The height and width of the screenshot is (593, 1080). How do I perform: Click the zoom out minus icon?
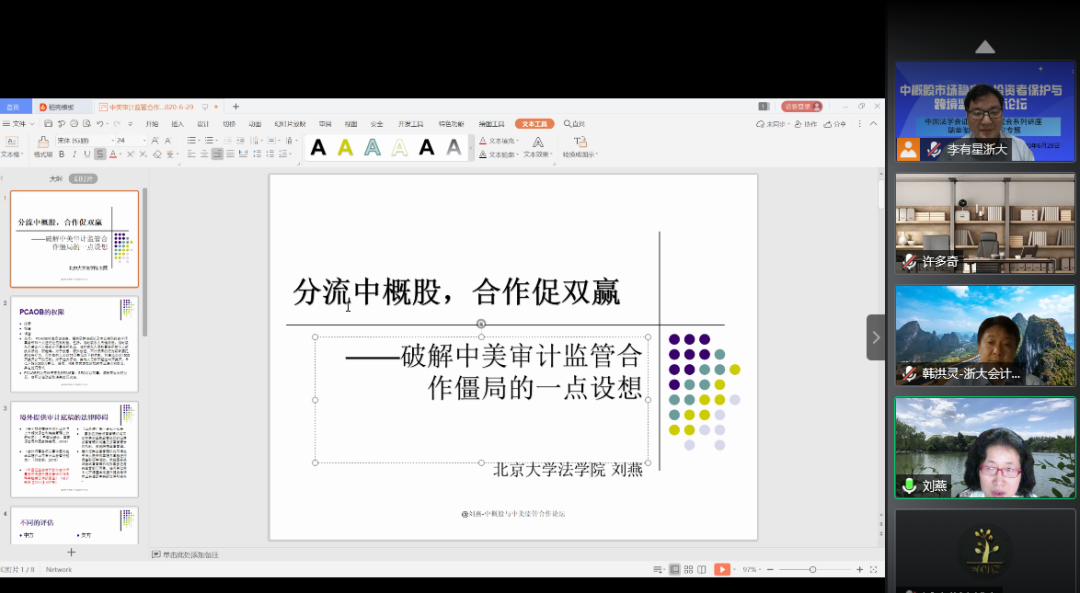pos(770,570)
